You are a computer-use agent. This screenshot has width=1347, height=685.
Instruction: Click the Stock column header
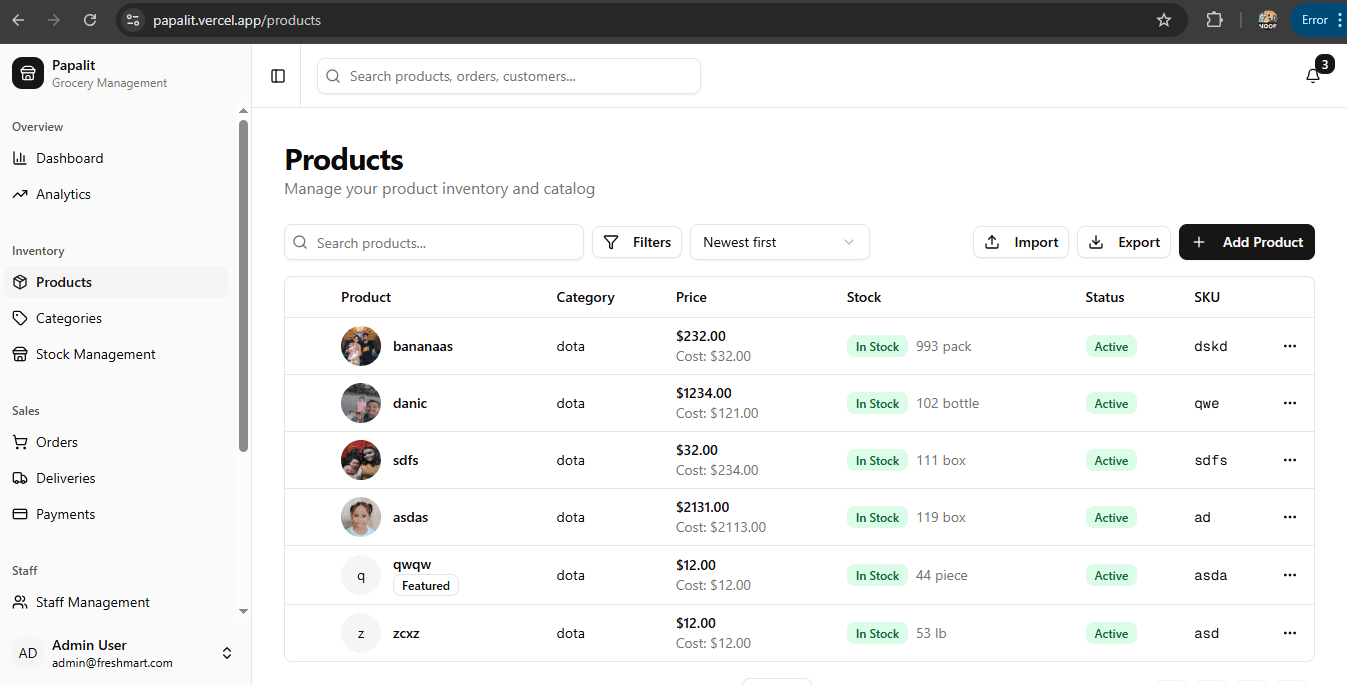click(864, 297)
